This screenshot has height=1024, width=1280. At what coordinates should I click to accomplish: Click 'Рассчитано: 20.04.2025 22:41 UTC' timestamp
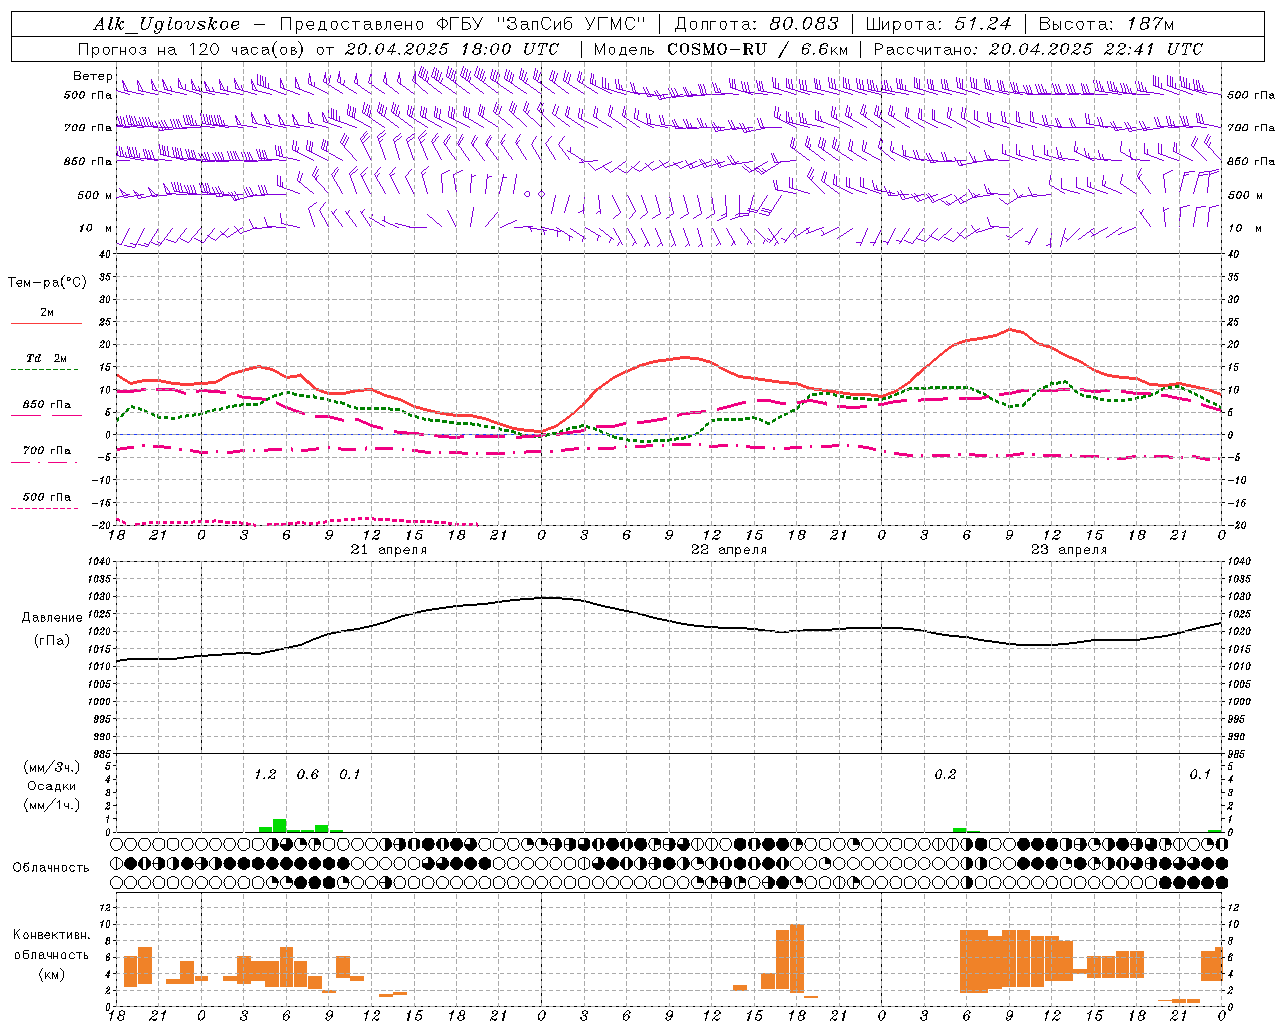coord(1038,49)
